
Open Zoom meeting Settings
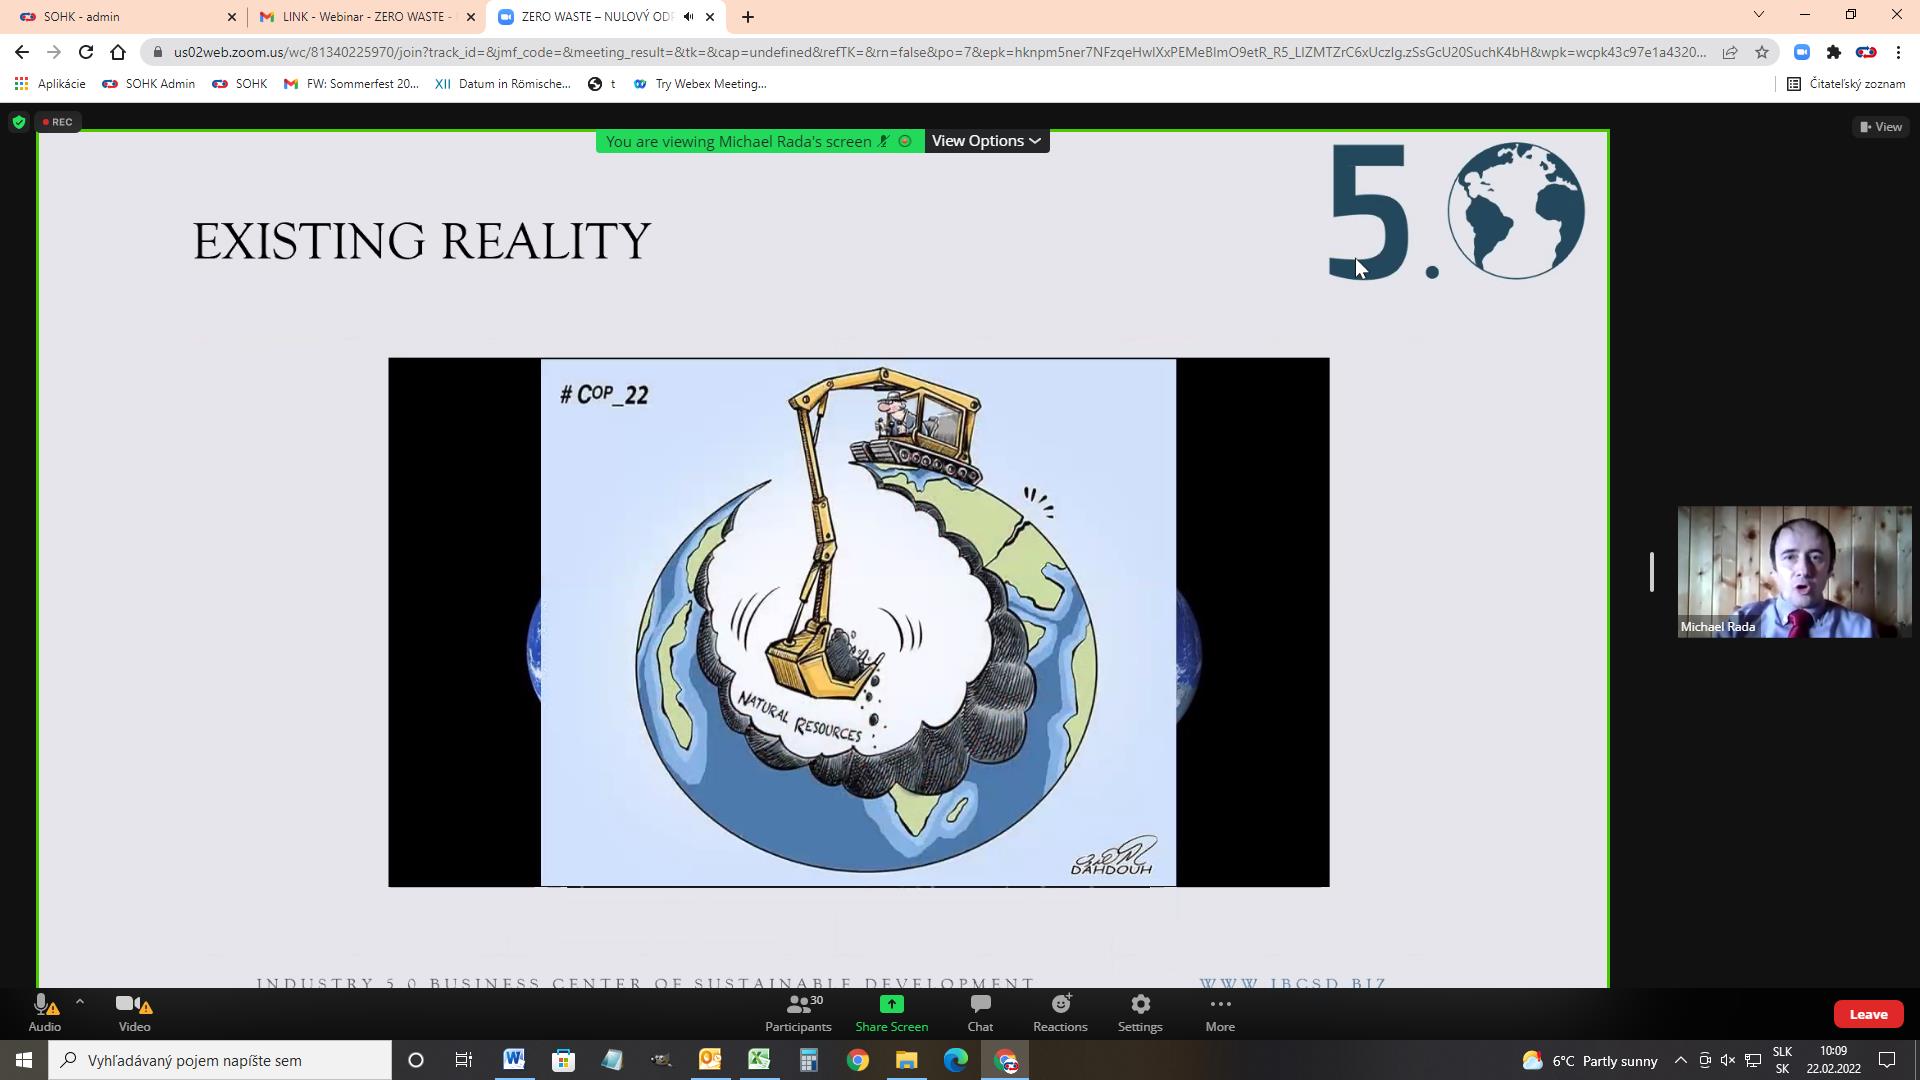[x=1140, y=1013]
